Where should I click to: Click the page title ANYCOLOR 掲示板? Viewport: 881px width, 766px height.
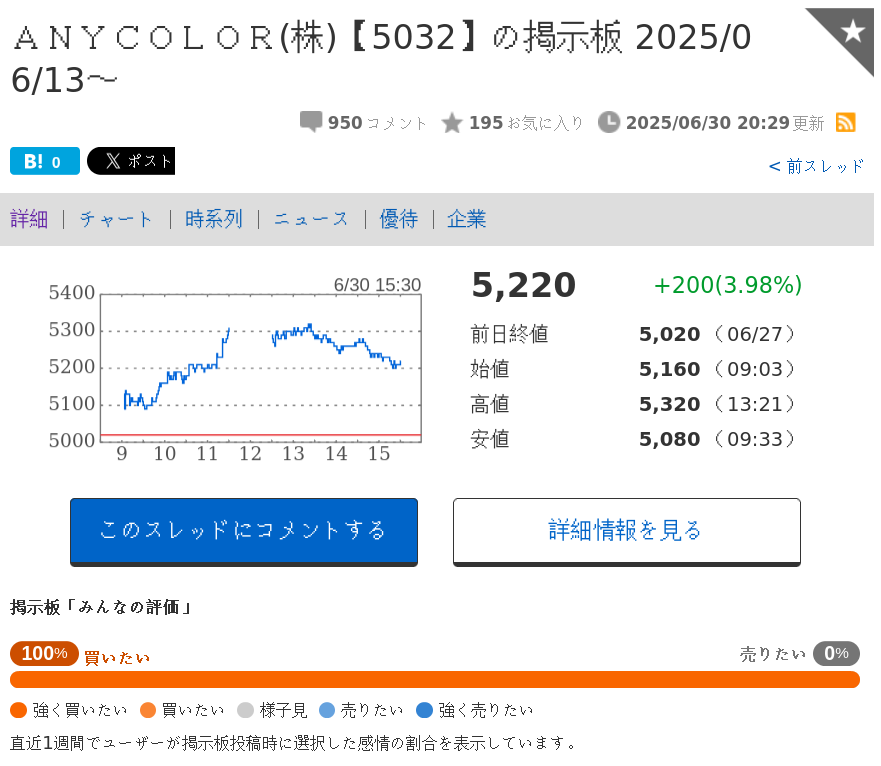381,58
